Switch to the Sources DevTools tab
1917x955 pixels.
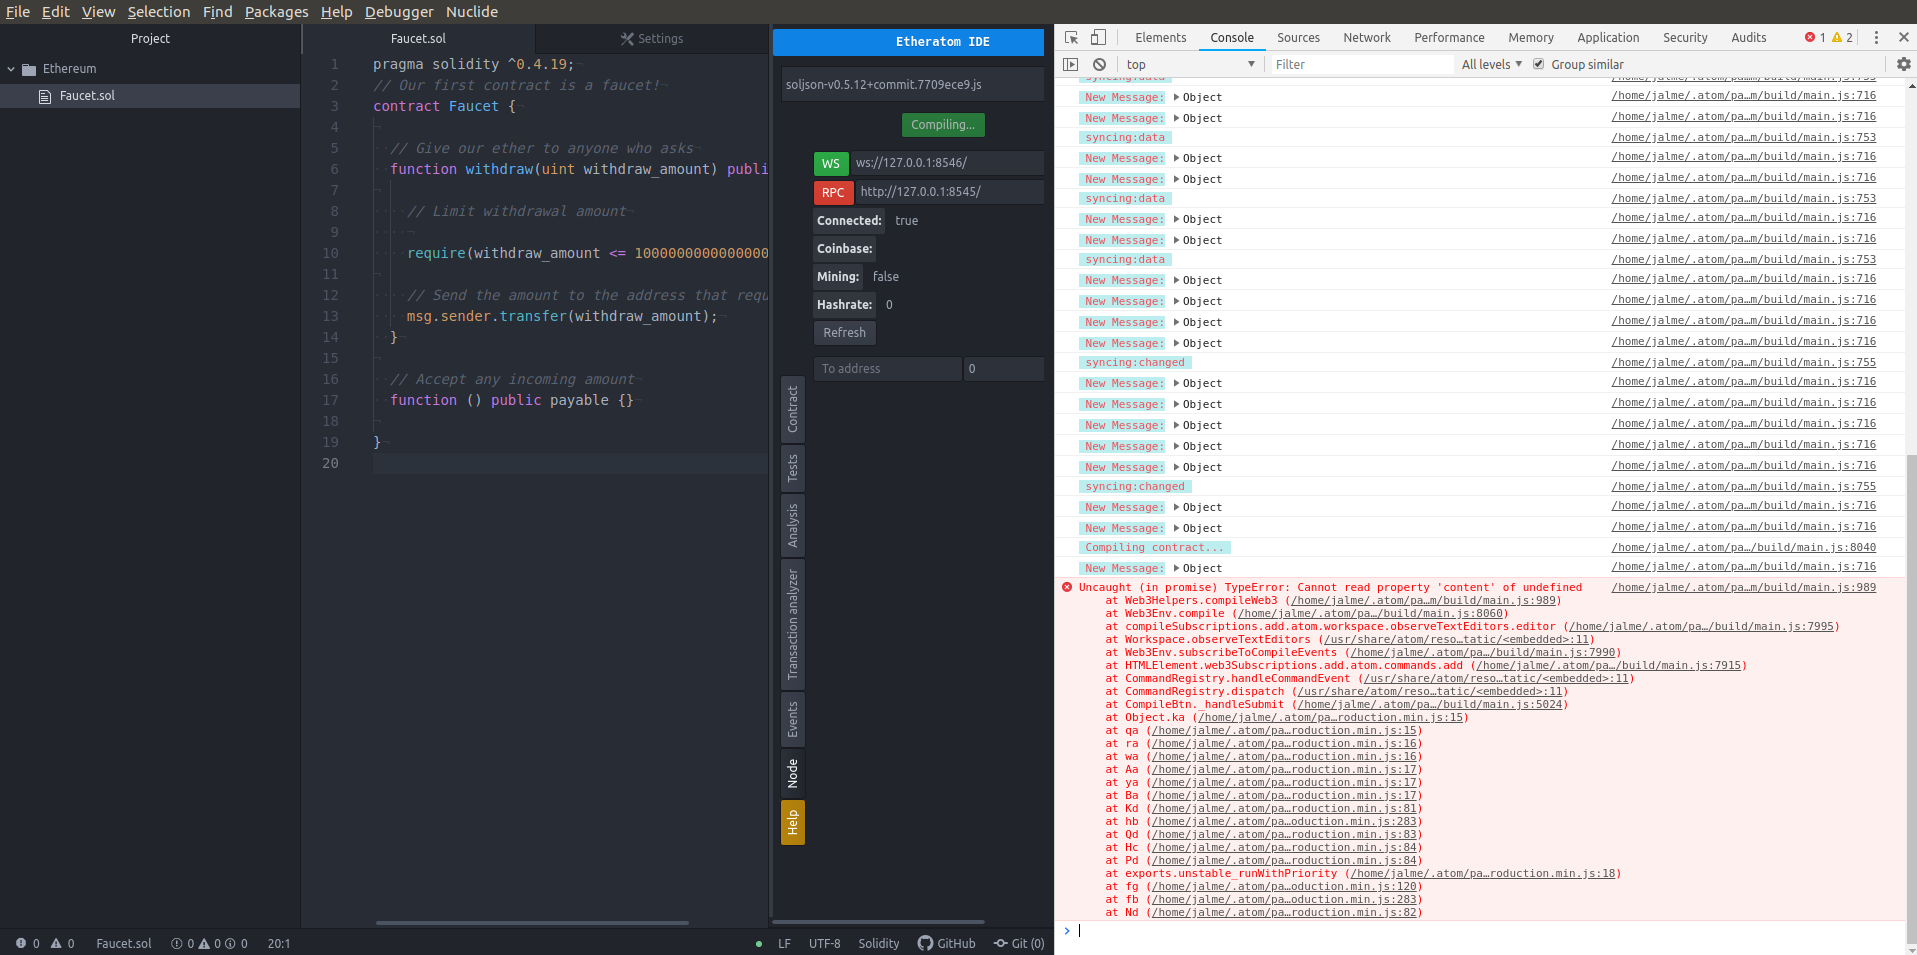[x=1298, y=38]
